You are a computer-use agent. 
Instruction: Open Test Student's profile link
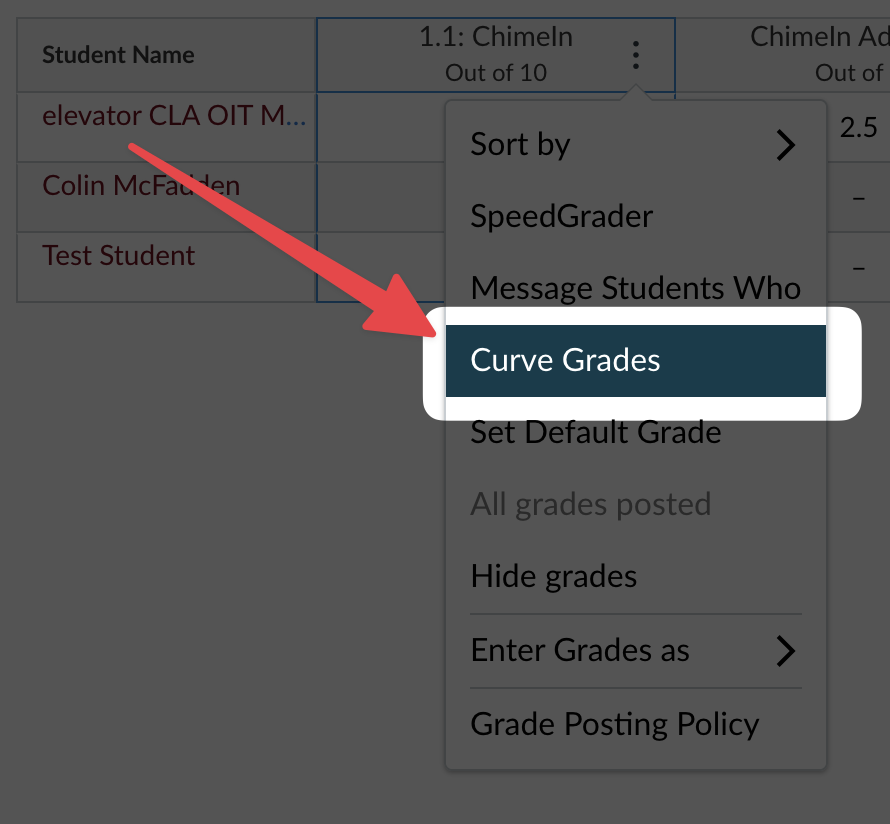click(x=118, y=255)
